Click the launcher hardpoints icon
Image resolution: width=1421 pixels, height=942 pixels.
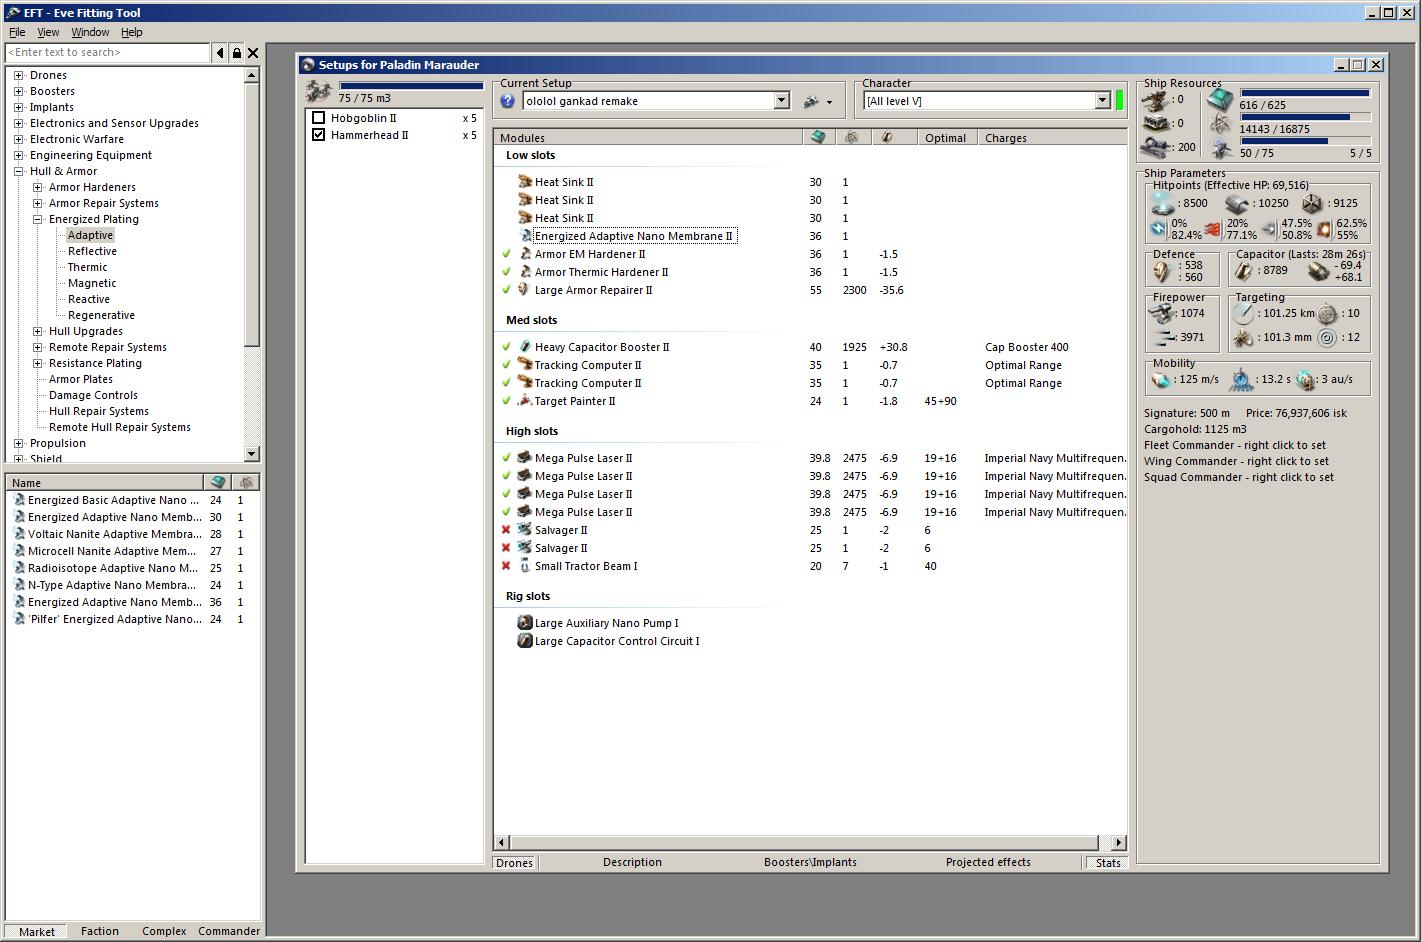tap(1158, 123)
